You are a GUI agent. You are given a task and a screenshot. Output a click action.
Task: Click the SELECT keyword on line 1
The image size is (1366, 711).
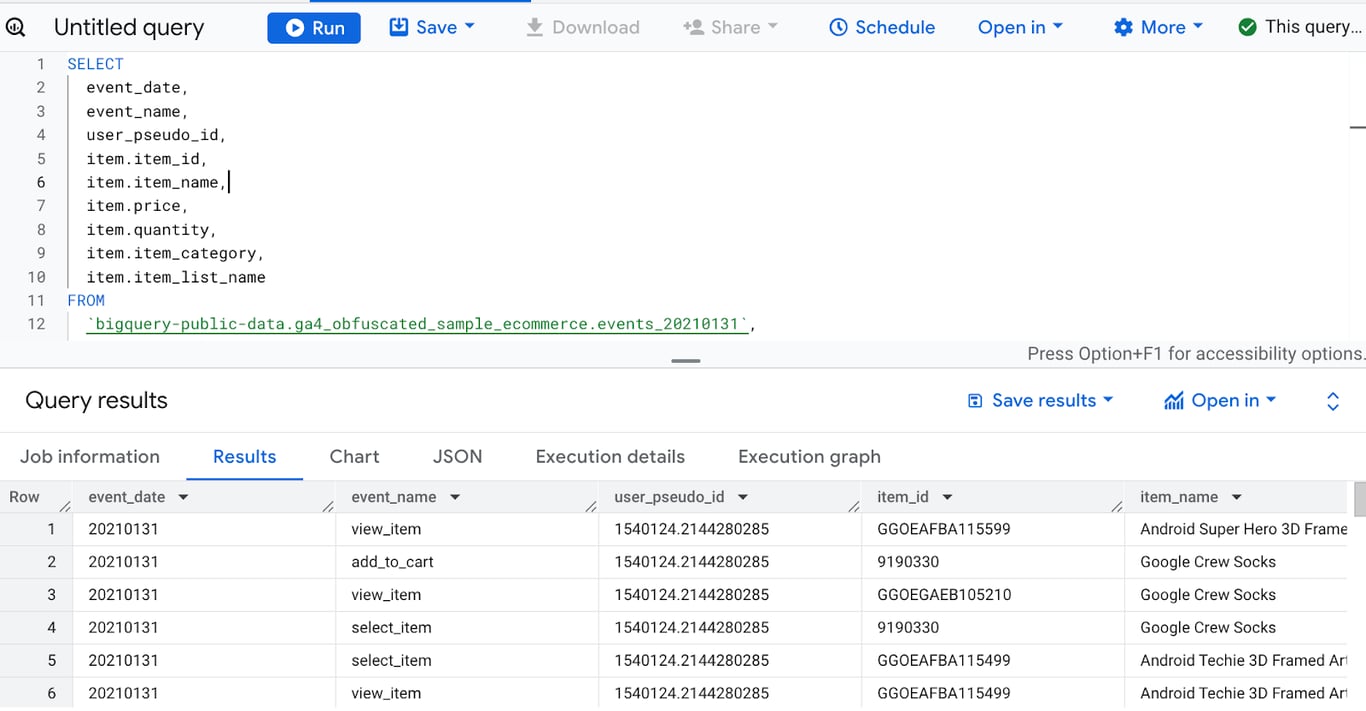tap(96, 64)
